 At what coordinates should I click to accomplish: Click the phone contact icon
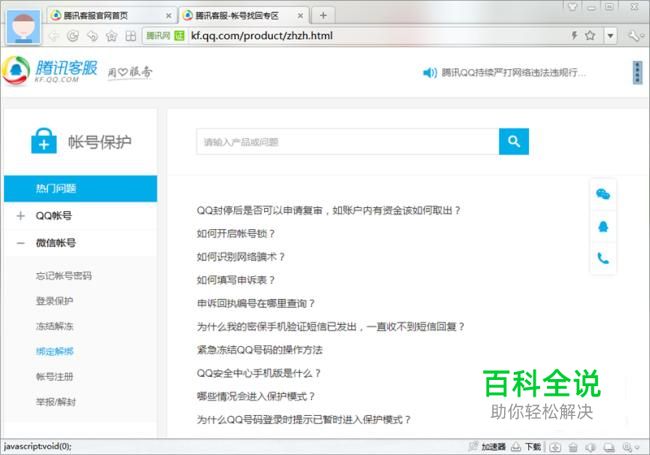coord(603,259)
